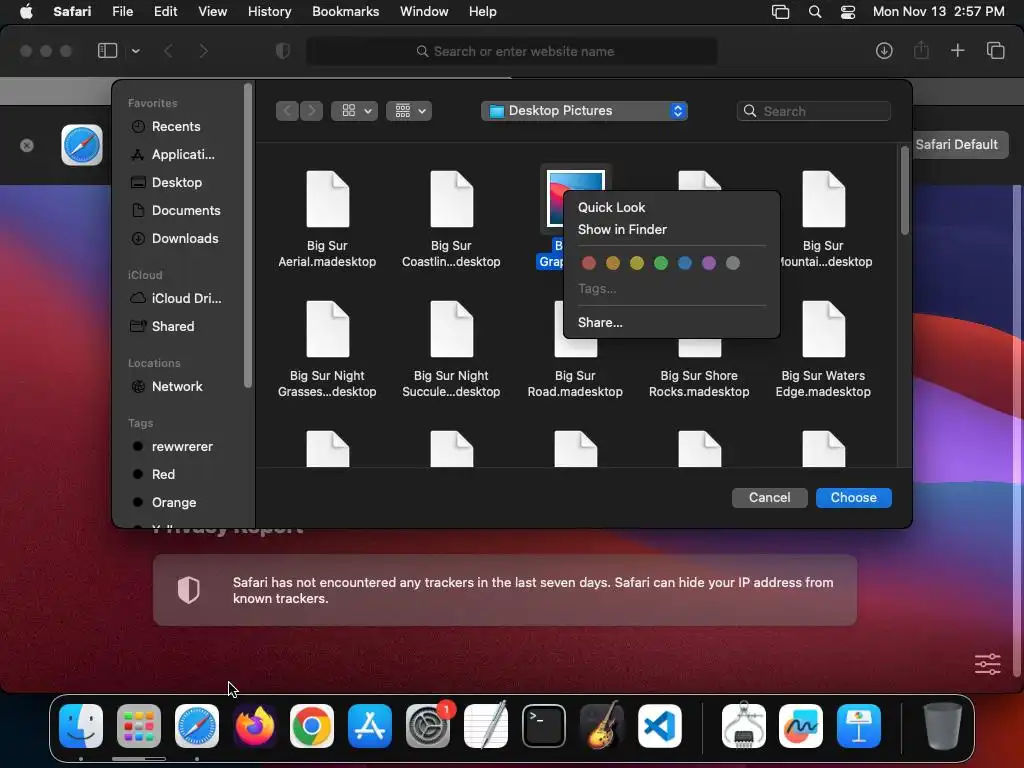This screenshot has height=768, width=1024.
Task: Open start page customization sliders icon
Action: [987, 664]
